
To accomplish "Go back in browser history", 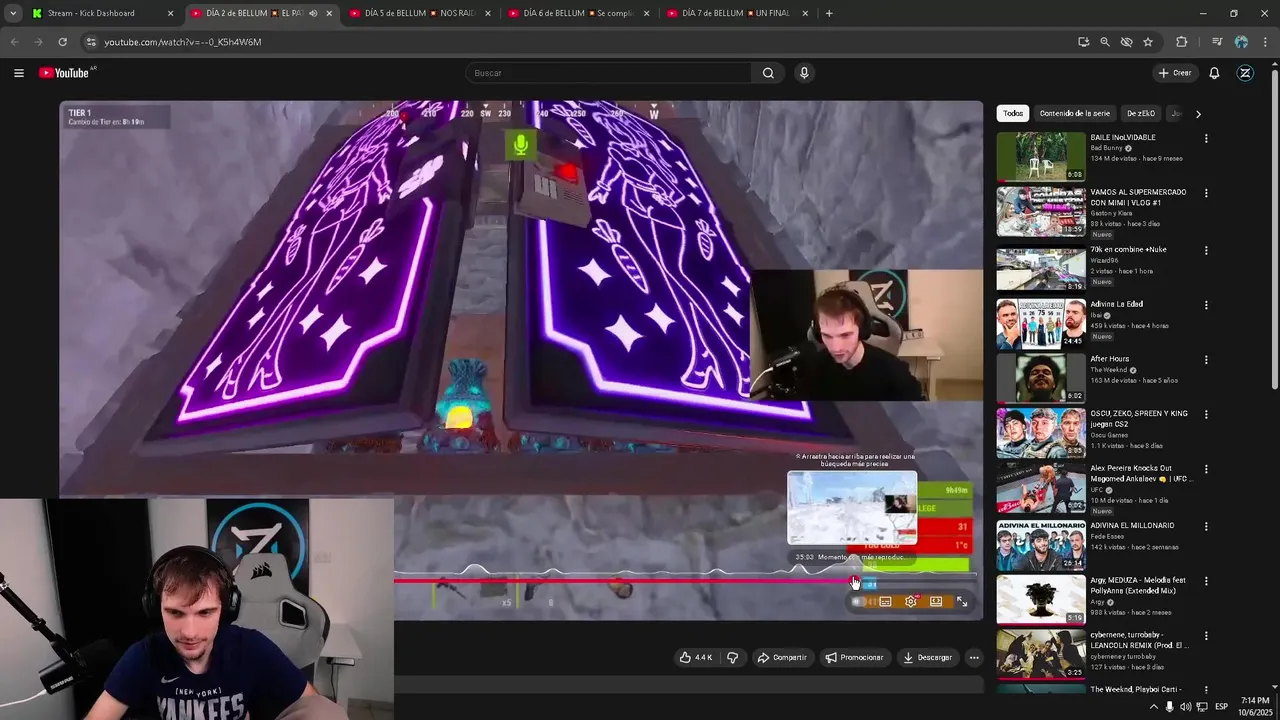I will [x=14, y=42].
